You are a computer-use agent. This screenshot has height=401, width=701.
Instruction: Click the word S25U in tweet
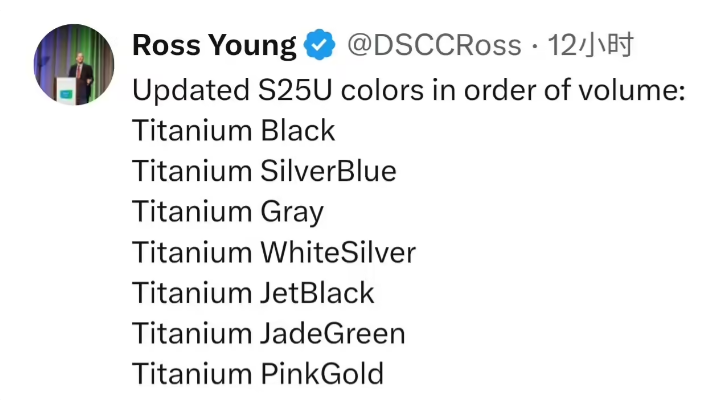click(295, 90)
